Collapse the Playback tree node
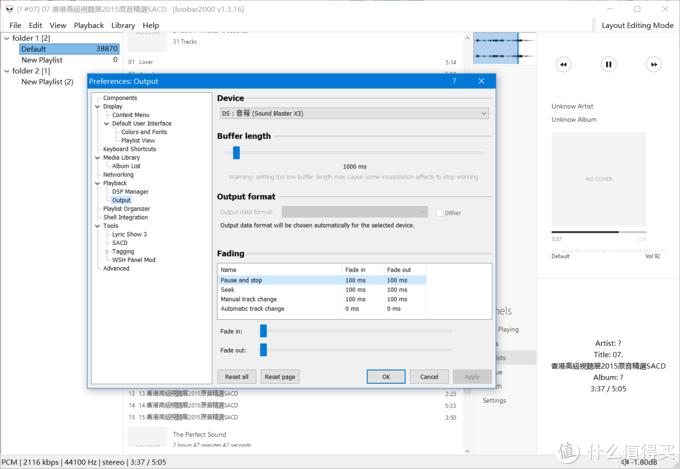The width and height of the screenshot is (680, 469). 98,183
